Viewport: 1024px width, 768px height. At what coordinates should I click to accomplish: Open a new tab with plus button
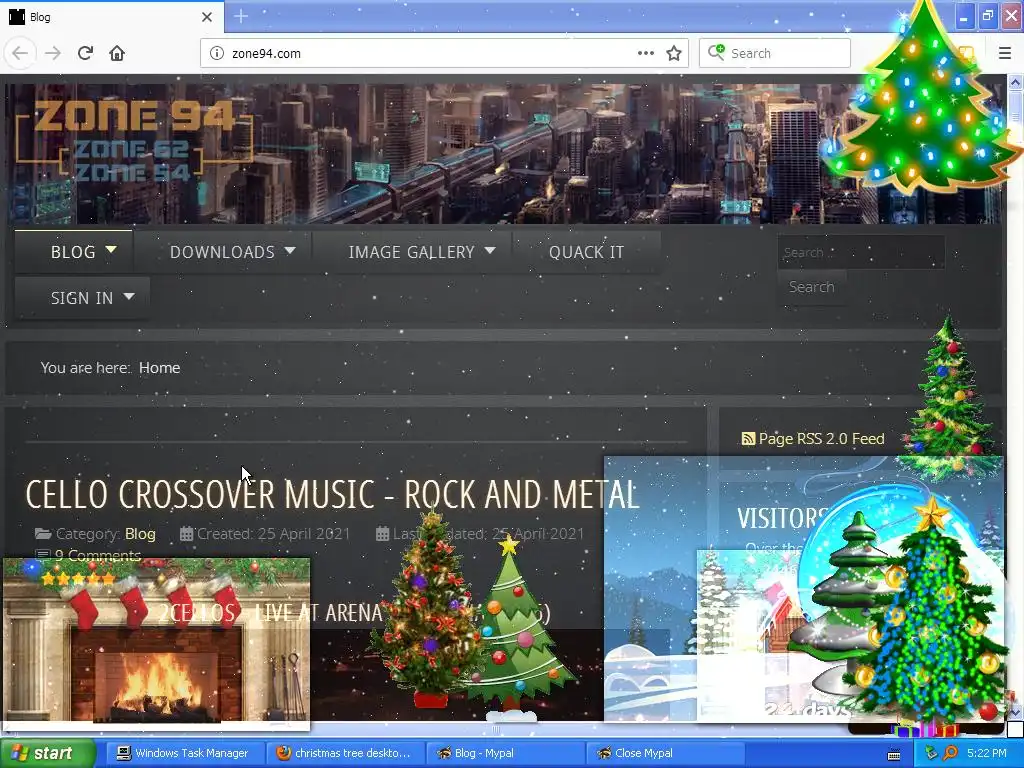[240, 16]
